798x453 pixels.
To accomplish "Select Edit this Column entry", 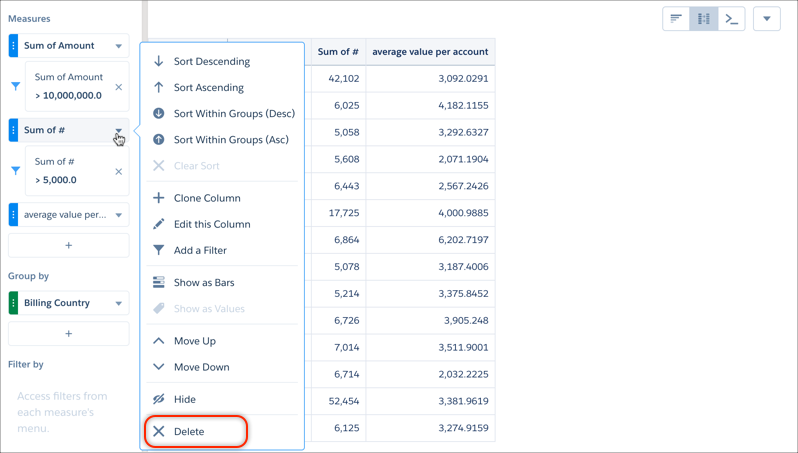I will pos(222,224).
